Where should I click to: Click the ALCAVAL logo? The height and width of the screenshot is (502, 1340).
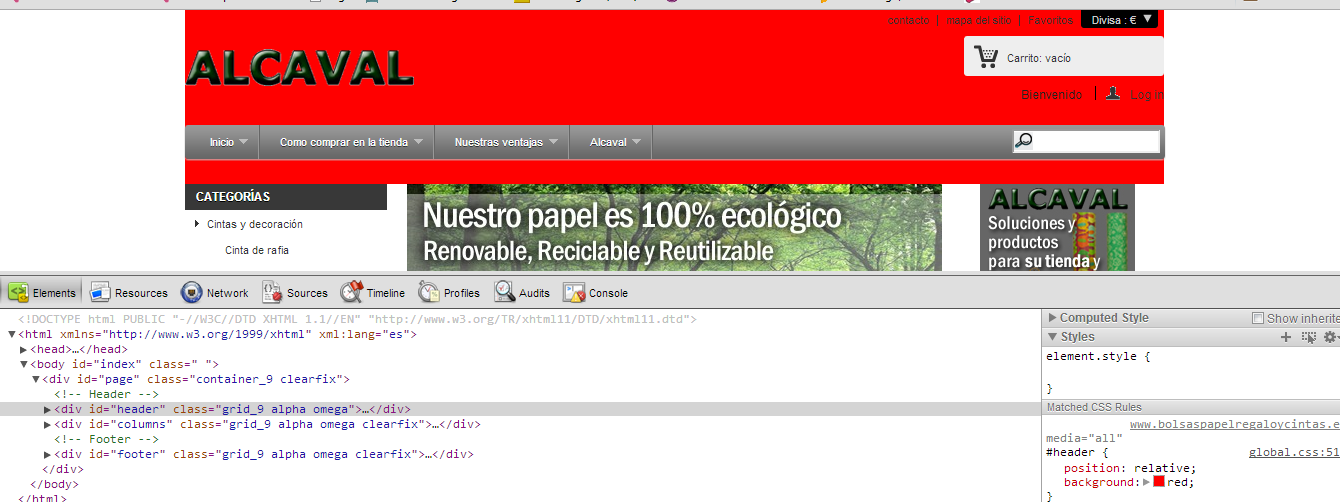[299, 68]
